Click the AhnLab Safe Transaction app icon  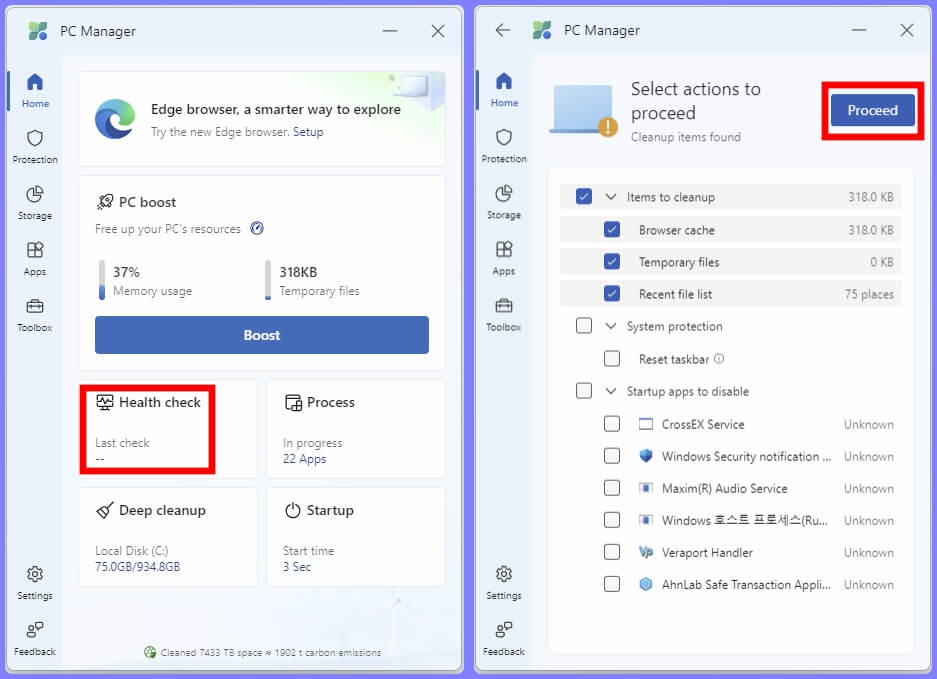click(646, 585)
